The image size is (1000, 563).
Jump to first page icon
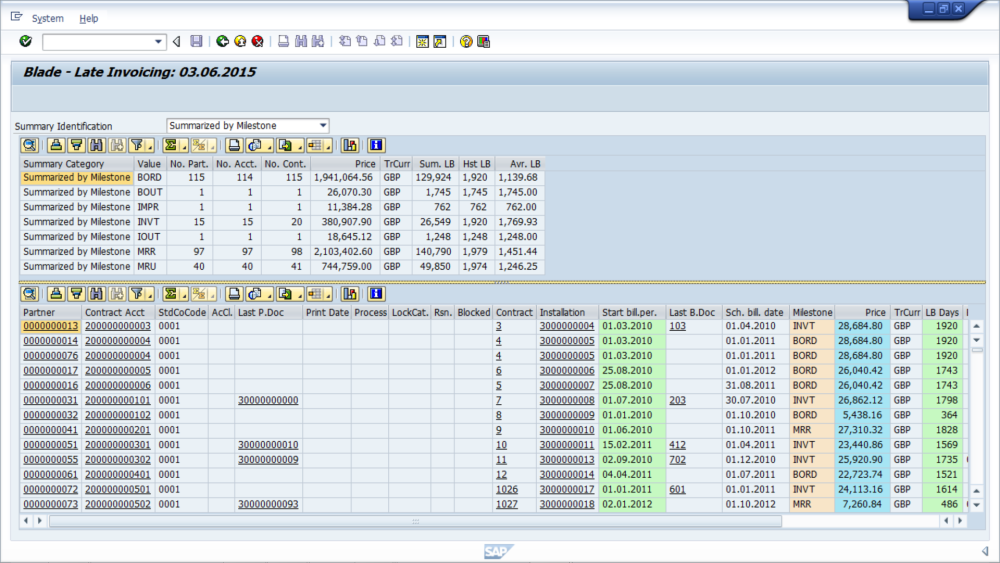coord(345,41)
